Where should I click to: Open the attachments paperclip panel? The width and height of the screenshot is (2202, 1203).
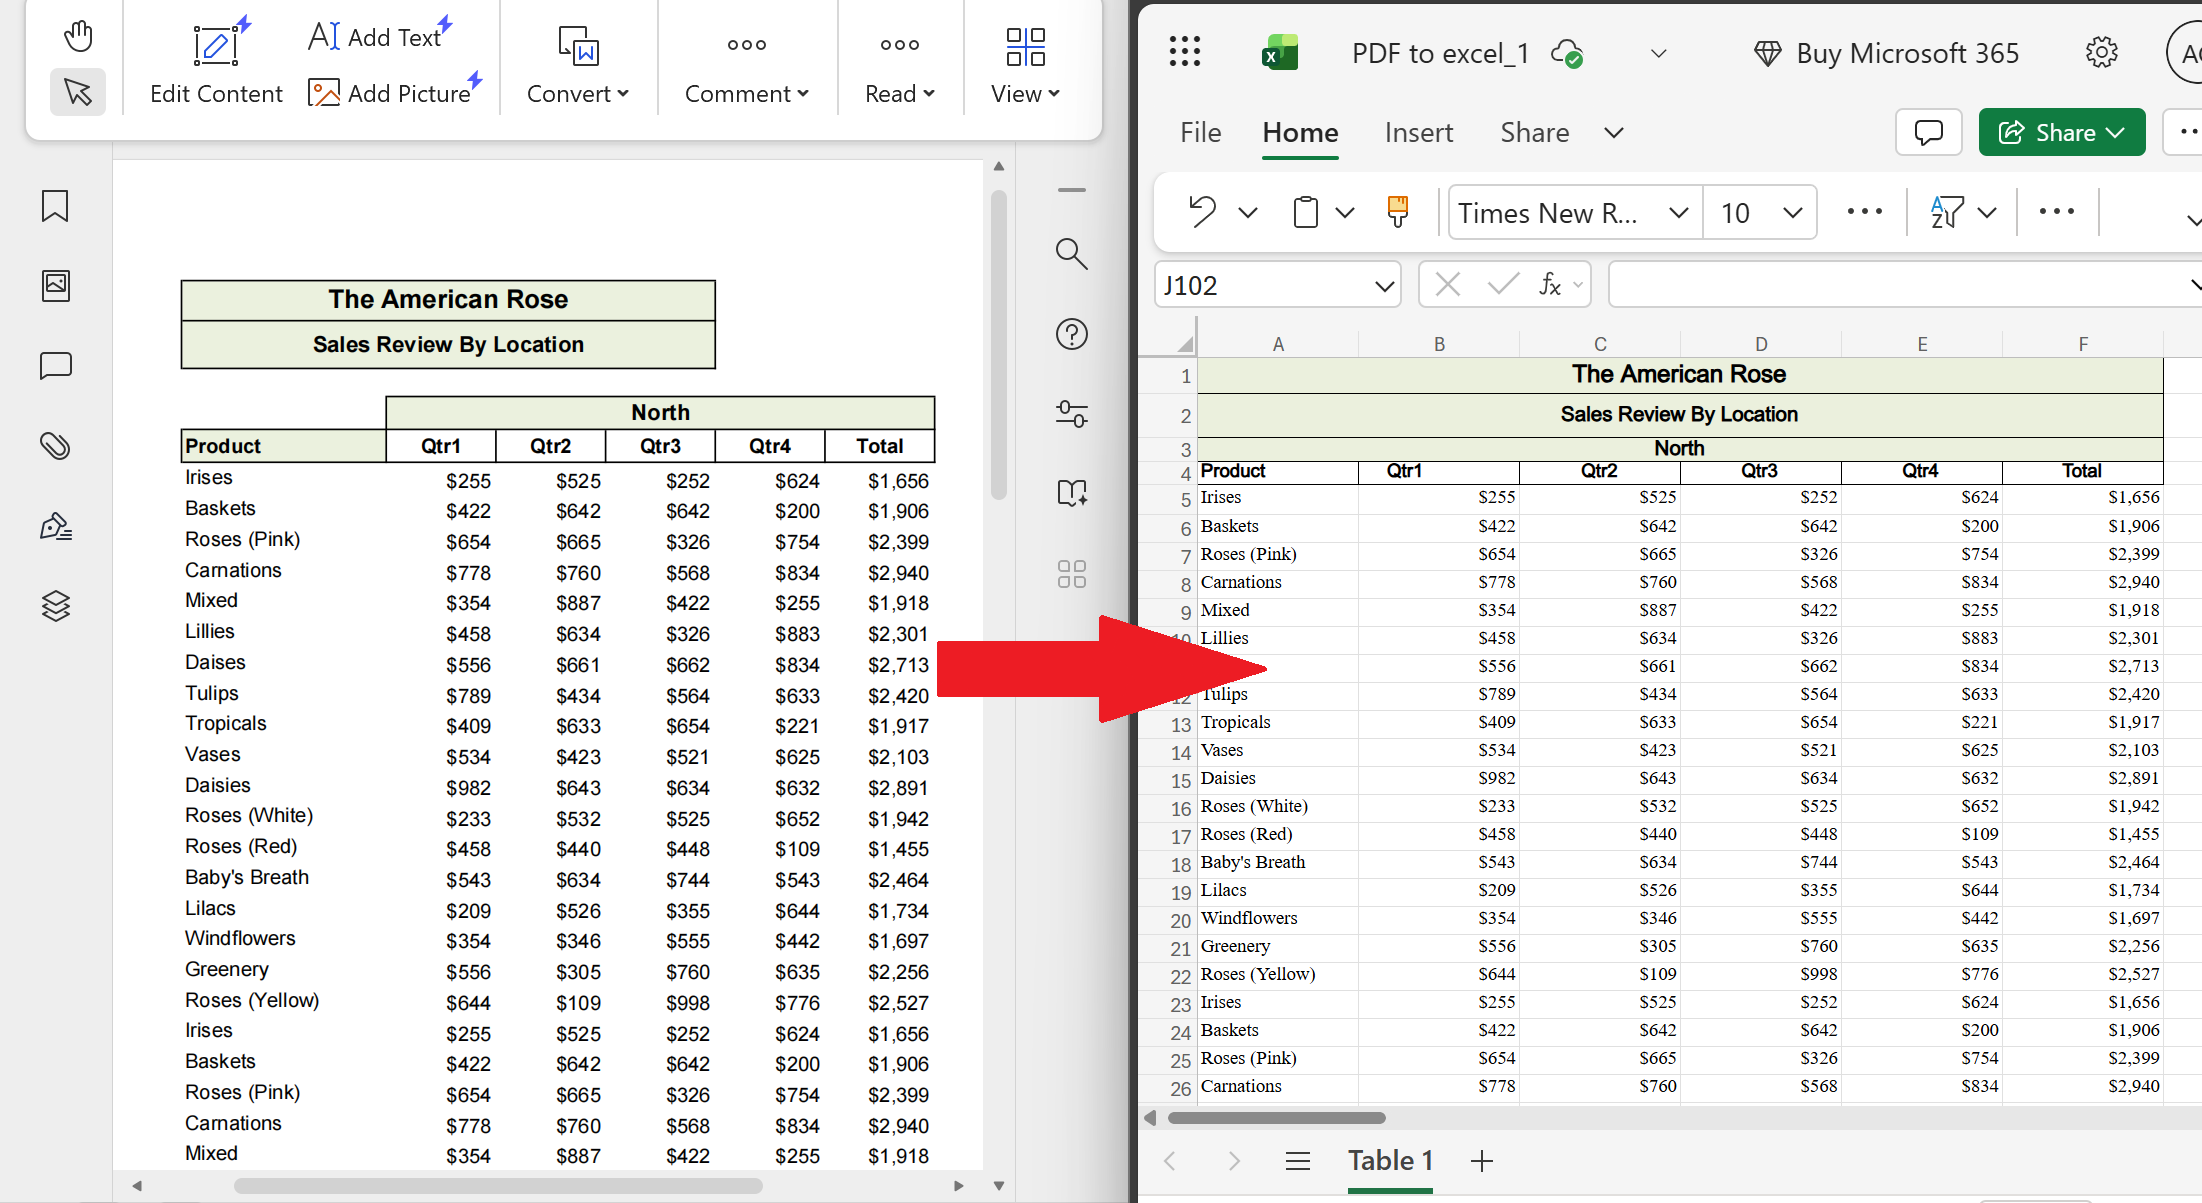pyautogui.click(x=55, y=446)
